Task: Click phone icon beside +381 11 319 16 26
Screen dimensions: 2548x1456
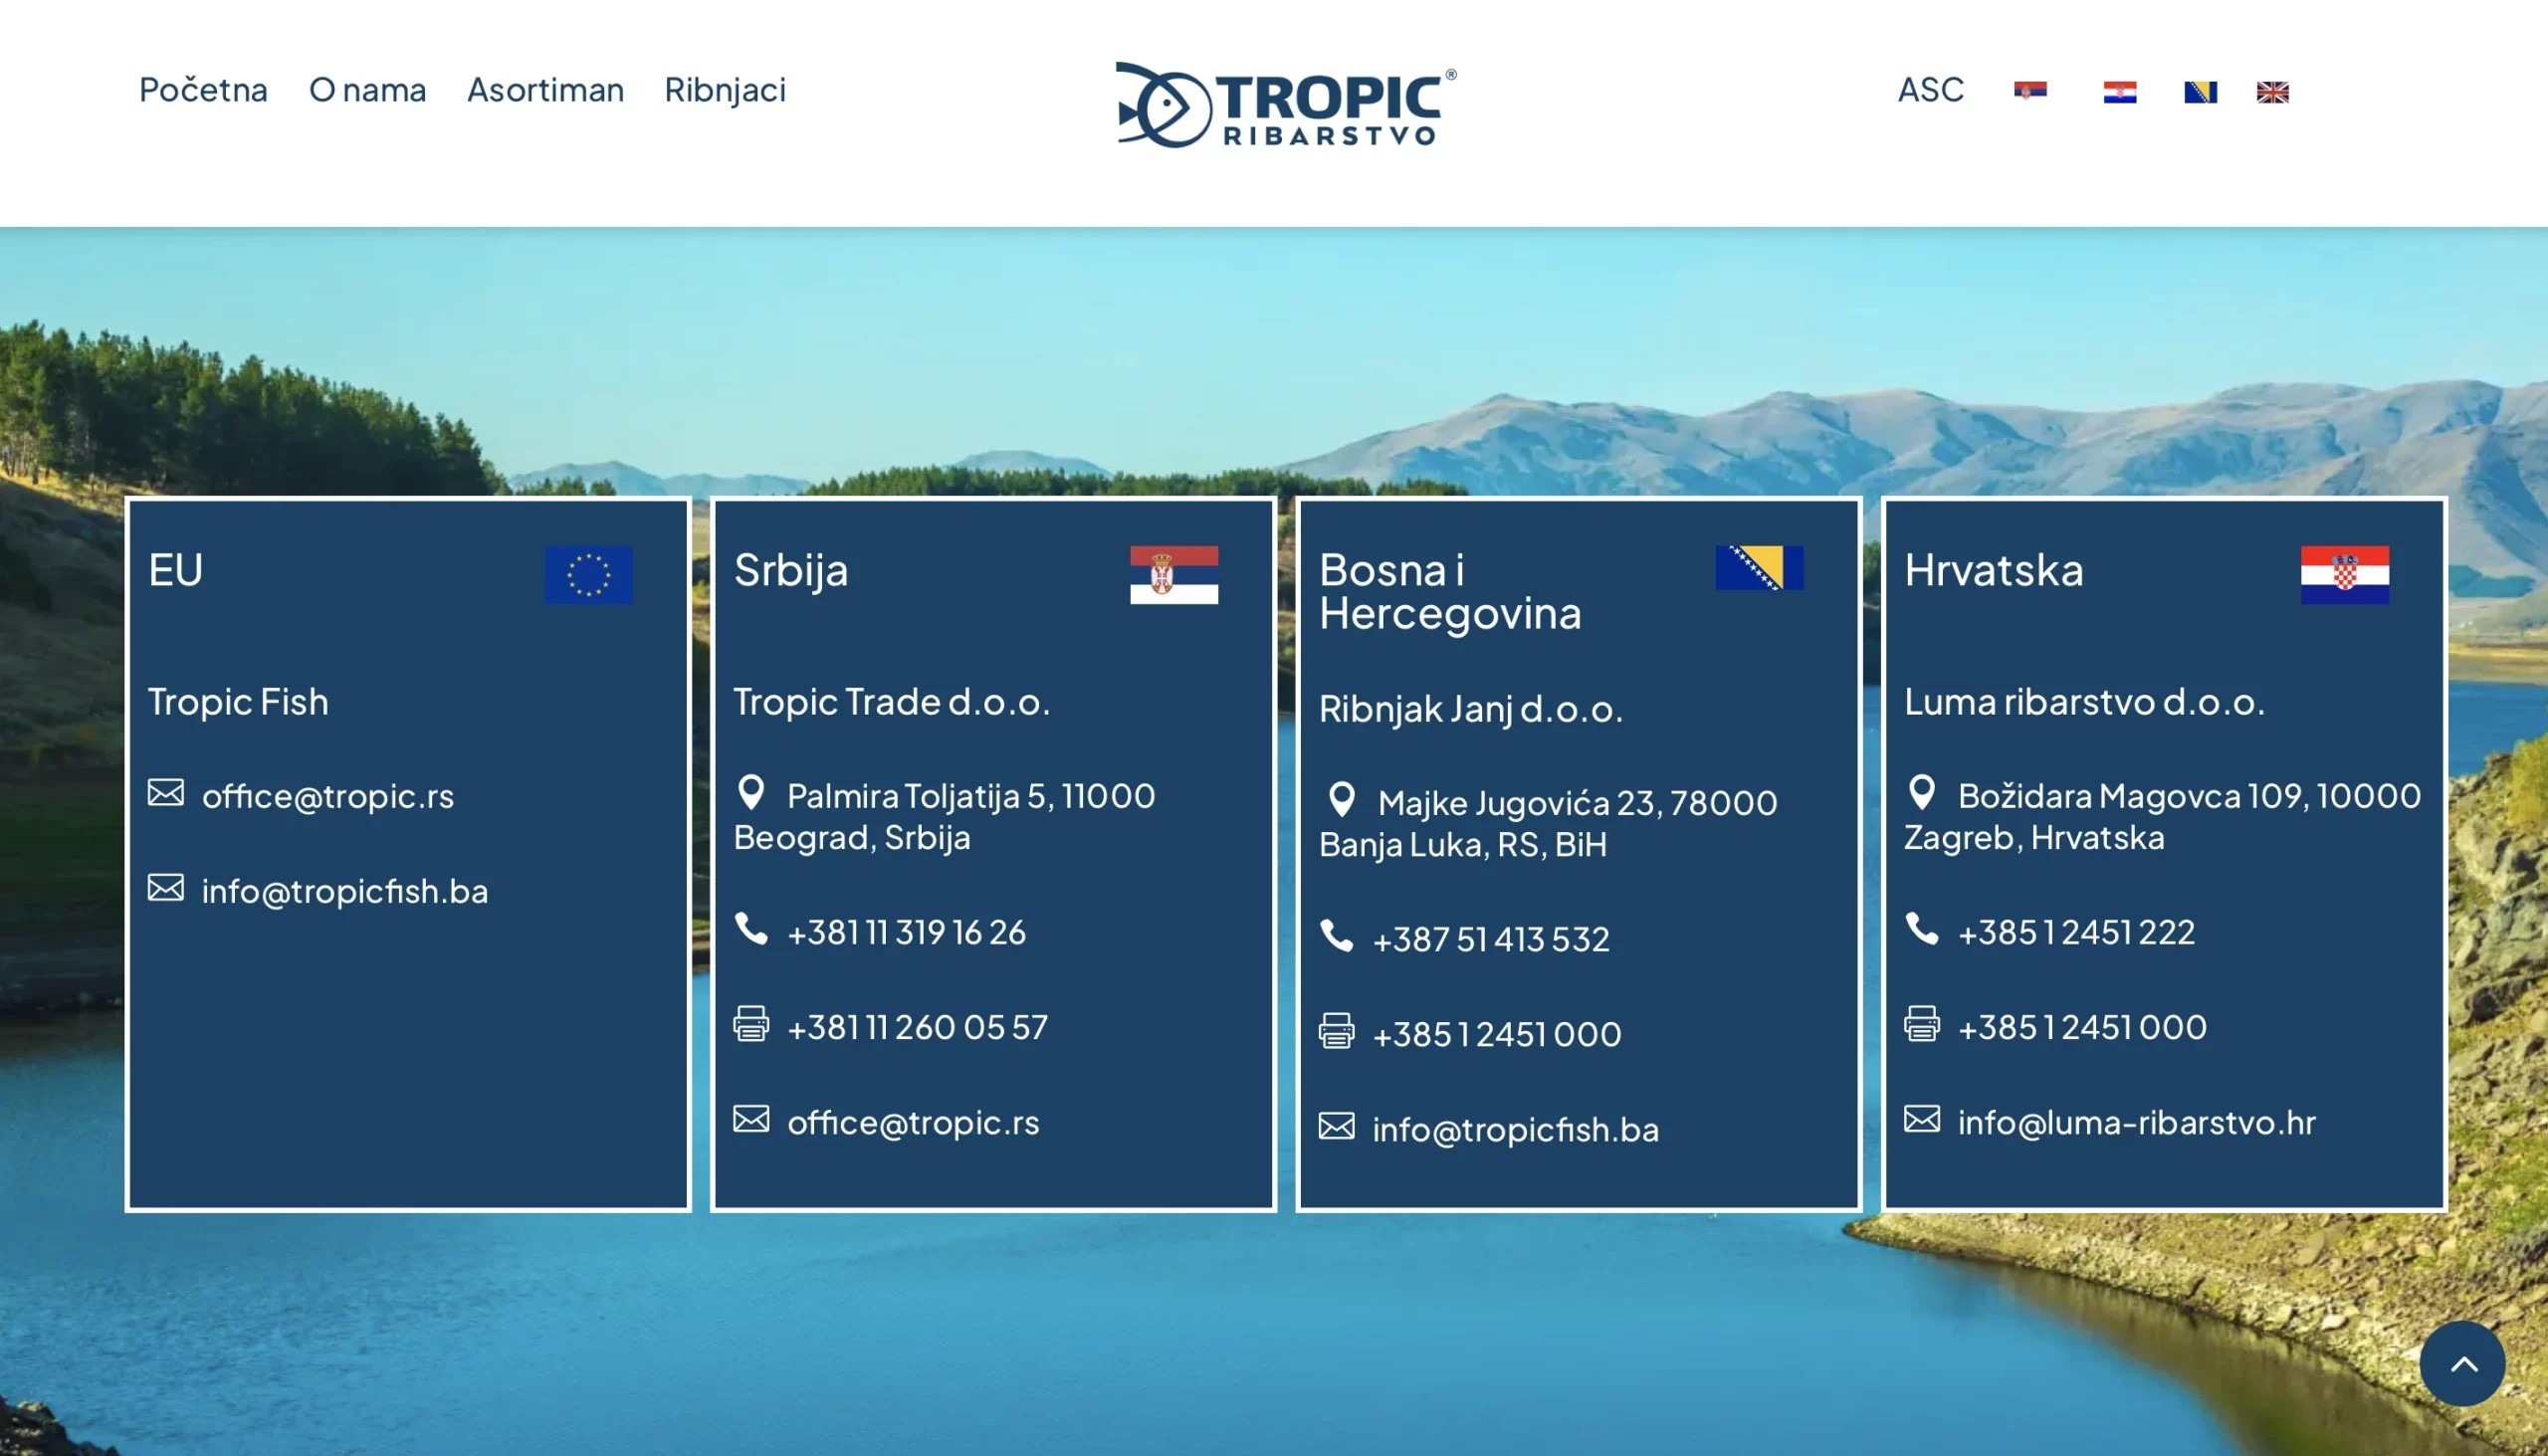Action: (751, 929)
